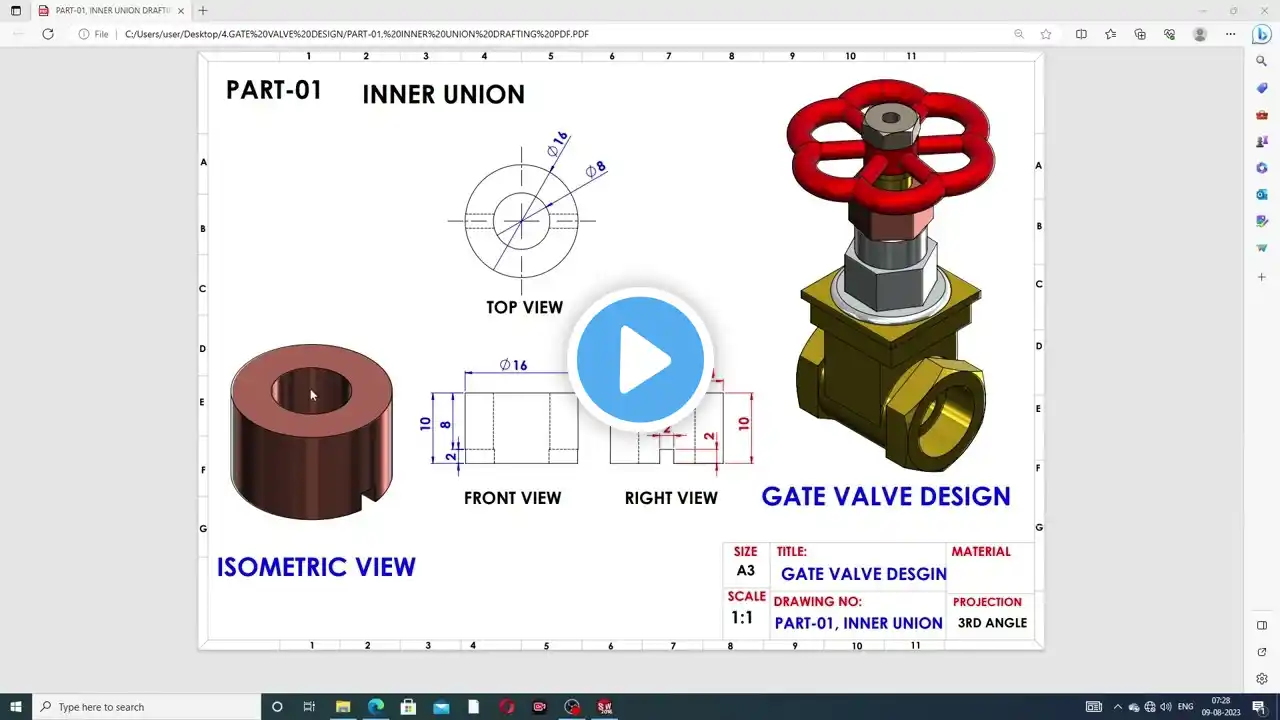Click the "ISOMETRIC VIEW" label
The width and height of the screenshot is (1280, 720).
316,567
